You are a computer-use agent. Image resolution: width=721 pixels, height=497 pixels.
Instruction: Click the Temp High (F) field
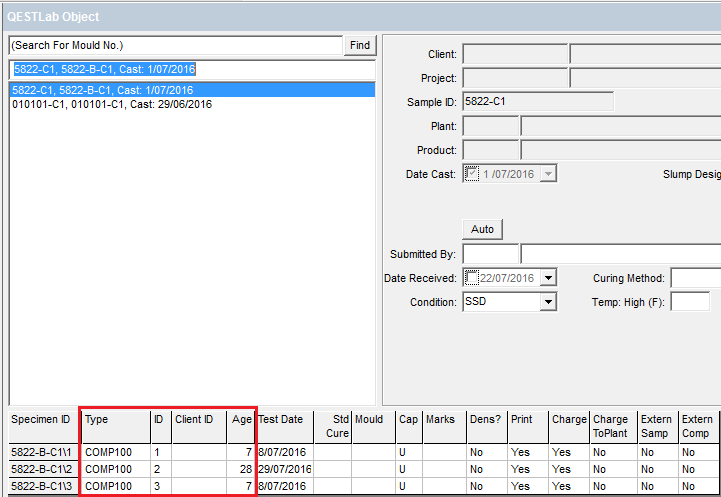(690, 302)
